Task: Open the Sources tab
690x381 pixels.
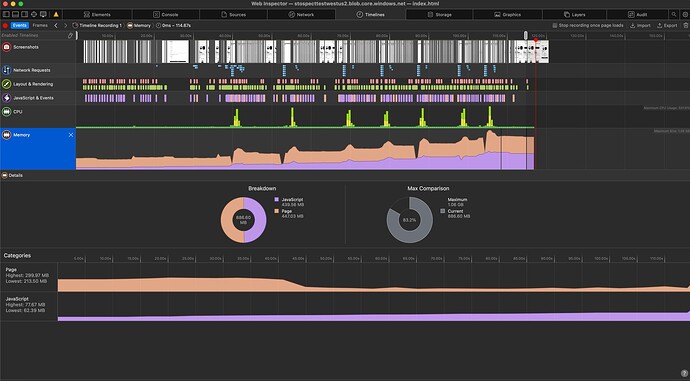Action: click(x=233, y=15)
